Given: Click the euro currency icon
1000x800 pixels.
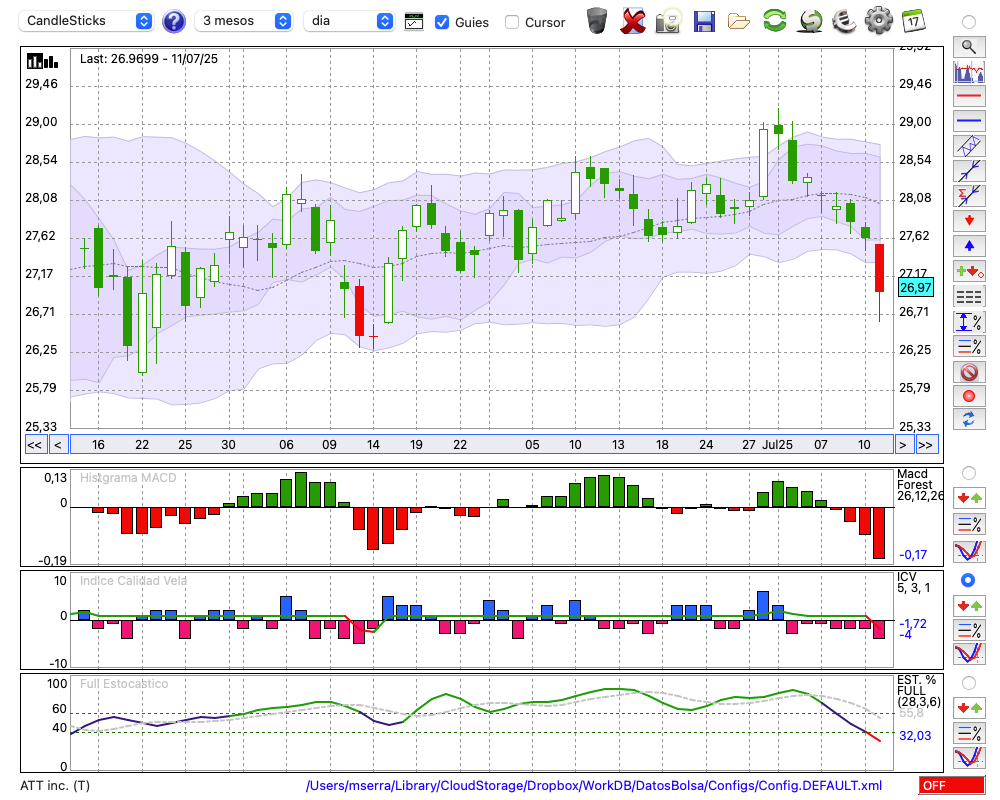Looking at the screenshot, I should 844,20.
